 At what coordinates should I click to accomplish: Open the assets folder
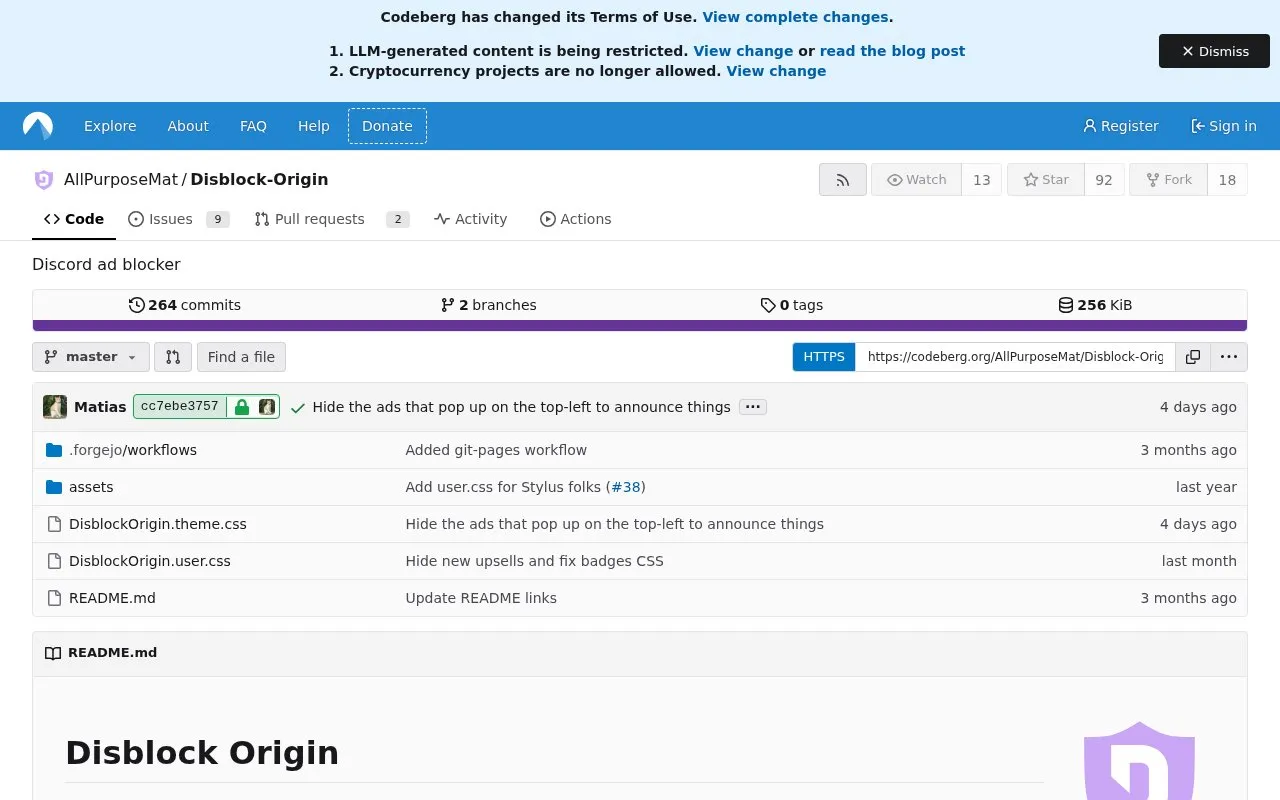point(91,487)
